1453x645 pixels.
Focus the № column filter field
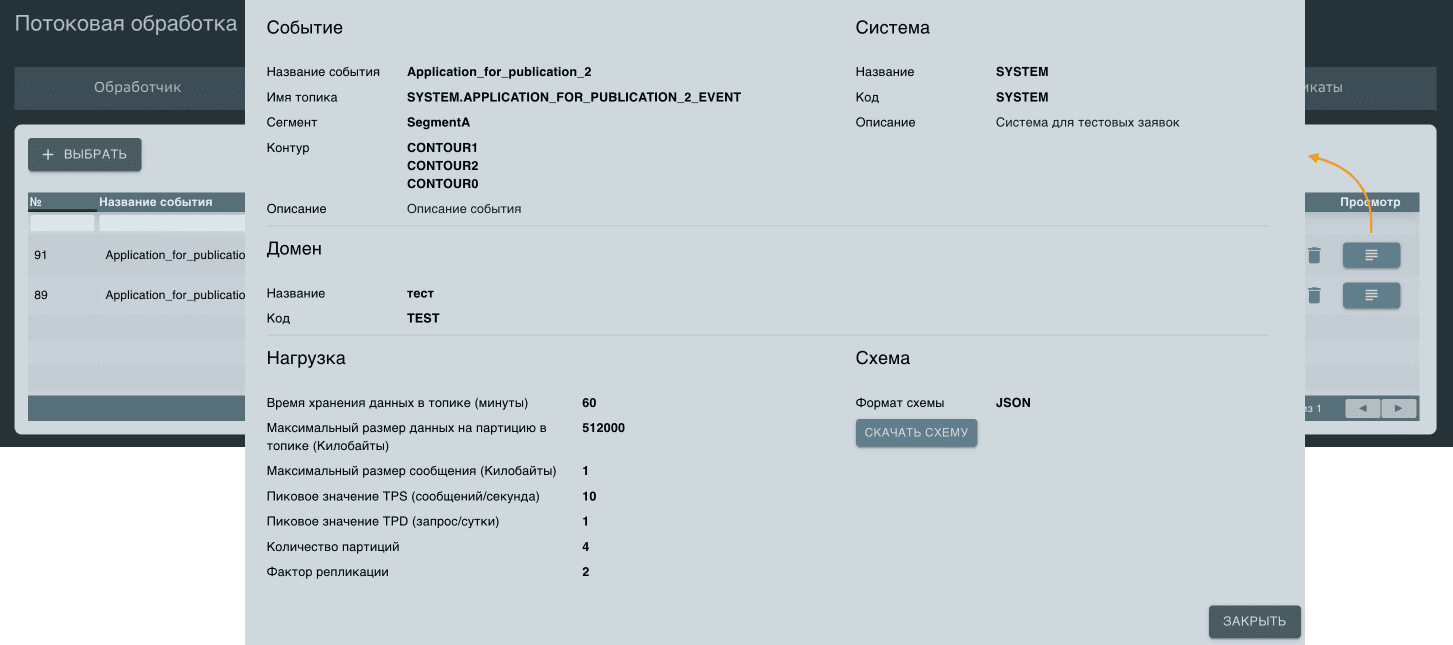(62, 223)
